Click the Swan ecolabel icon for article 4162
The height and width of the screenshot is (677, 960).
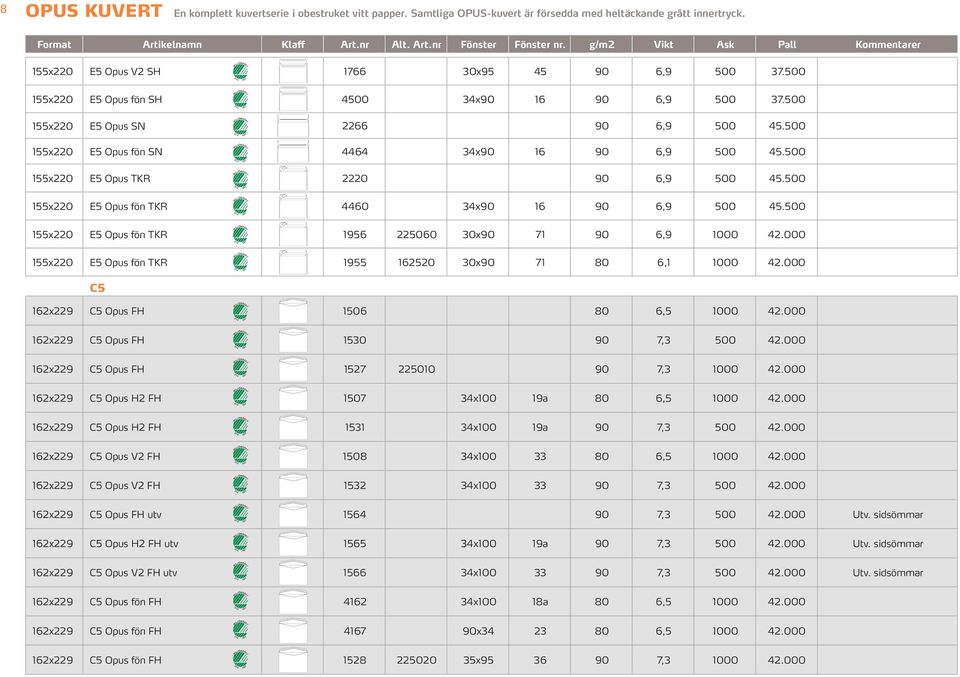pyautogui.click(x=240, y=602)
